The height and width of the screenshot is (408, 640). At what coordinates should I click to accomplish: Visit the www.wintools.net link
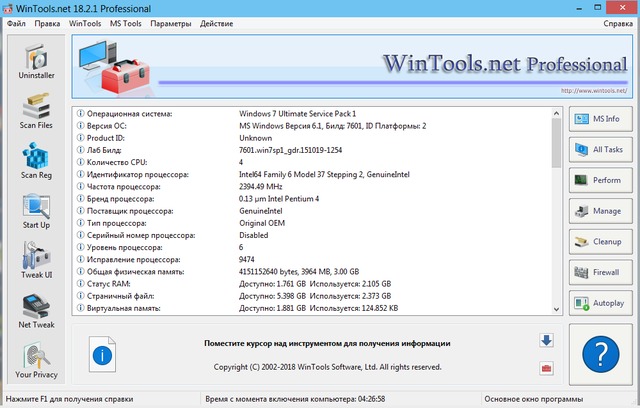(596, 90)
